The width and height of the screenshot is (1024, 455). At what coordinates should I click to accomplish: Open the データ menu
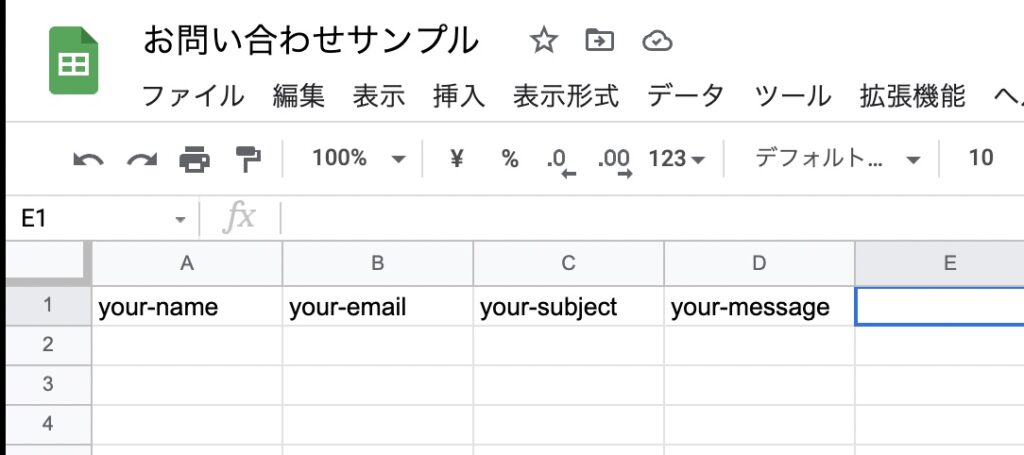click(685, 96)
